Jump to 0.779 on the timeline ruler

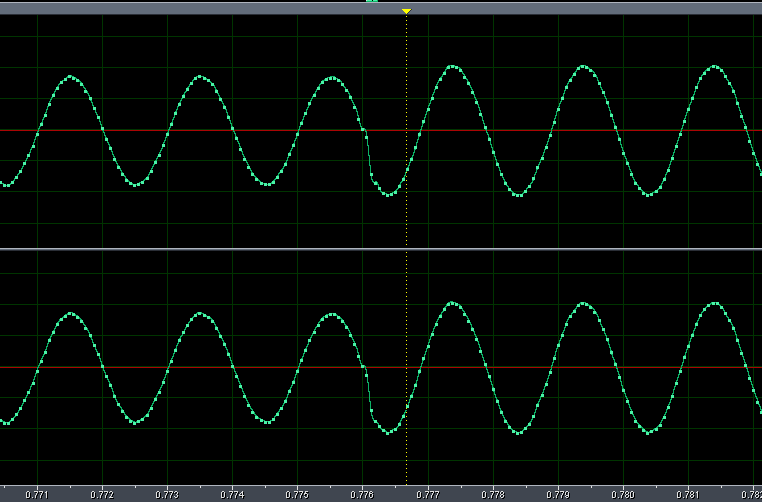[557, 494]
